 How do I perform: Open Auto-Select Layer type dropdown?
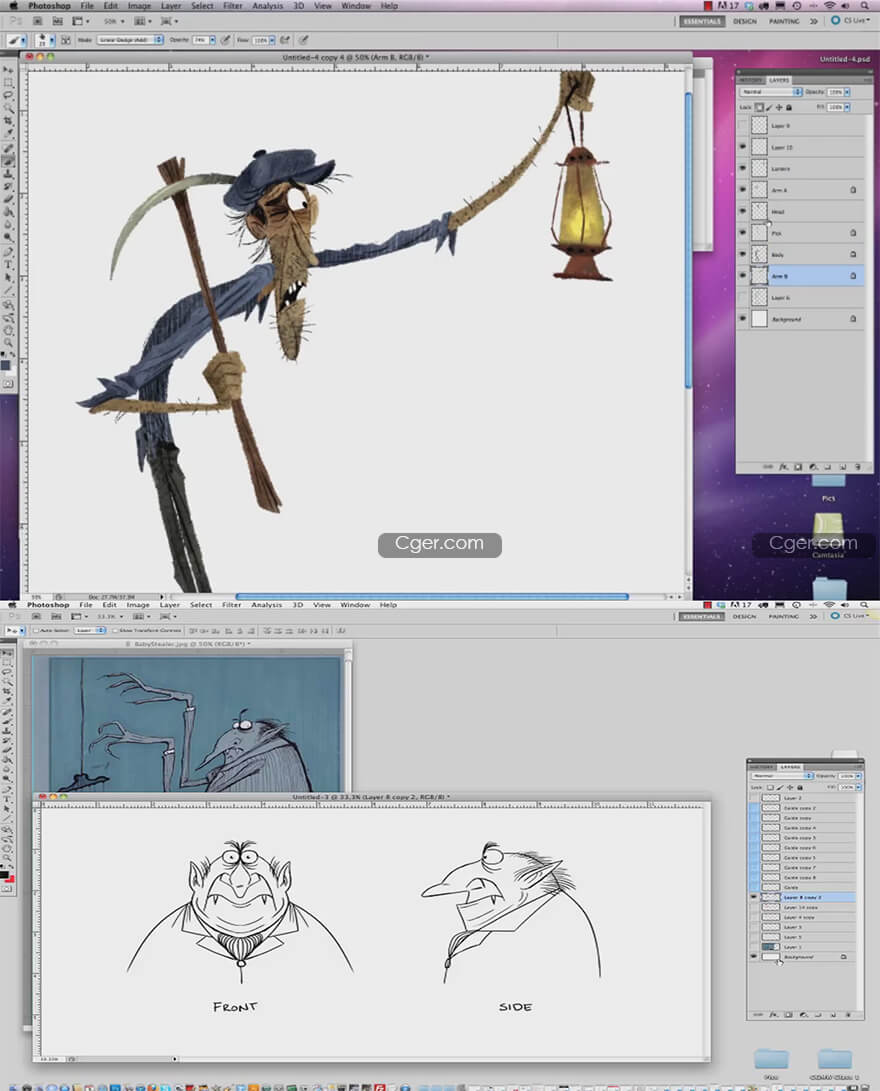coord(90,630)
